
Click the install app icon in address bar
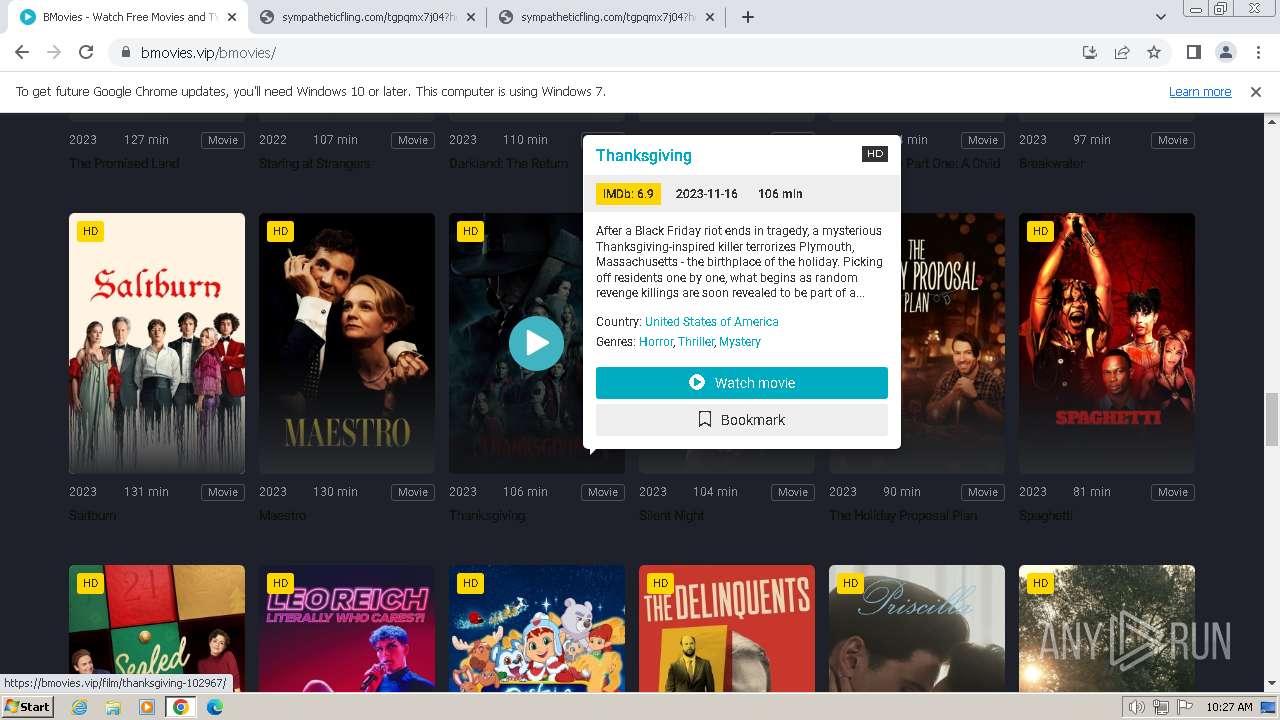(1090, 53)
